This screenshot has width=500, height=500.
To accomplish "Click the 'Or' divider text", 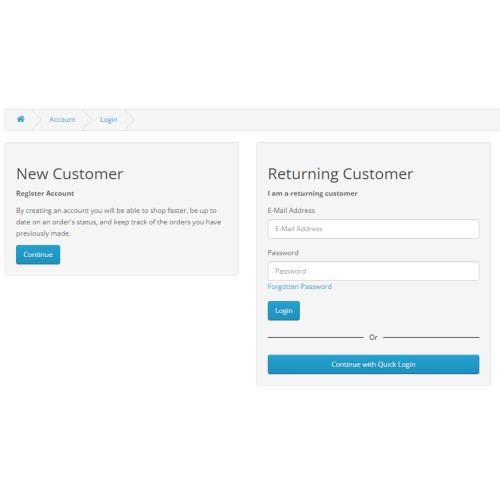I will point(373,337).
